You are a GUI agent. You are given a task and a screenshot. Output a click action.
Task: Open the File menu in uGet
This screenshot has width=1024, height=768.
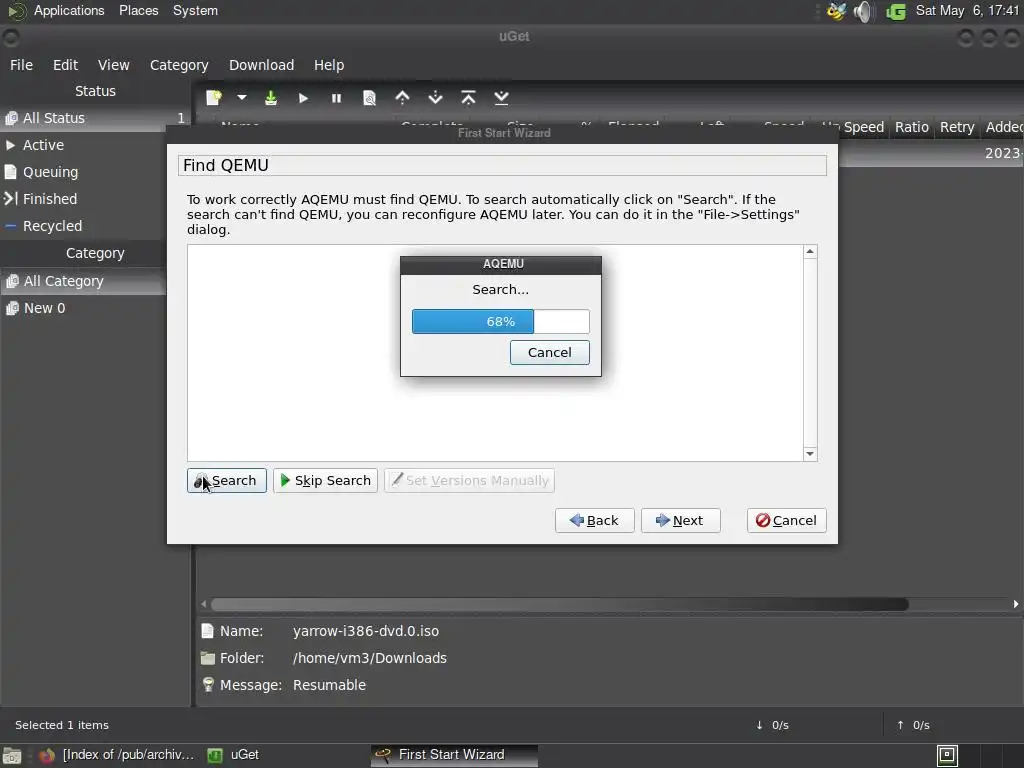tap(22, 65)
